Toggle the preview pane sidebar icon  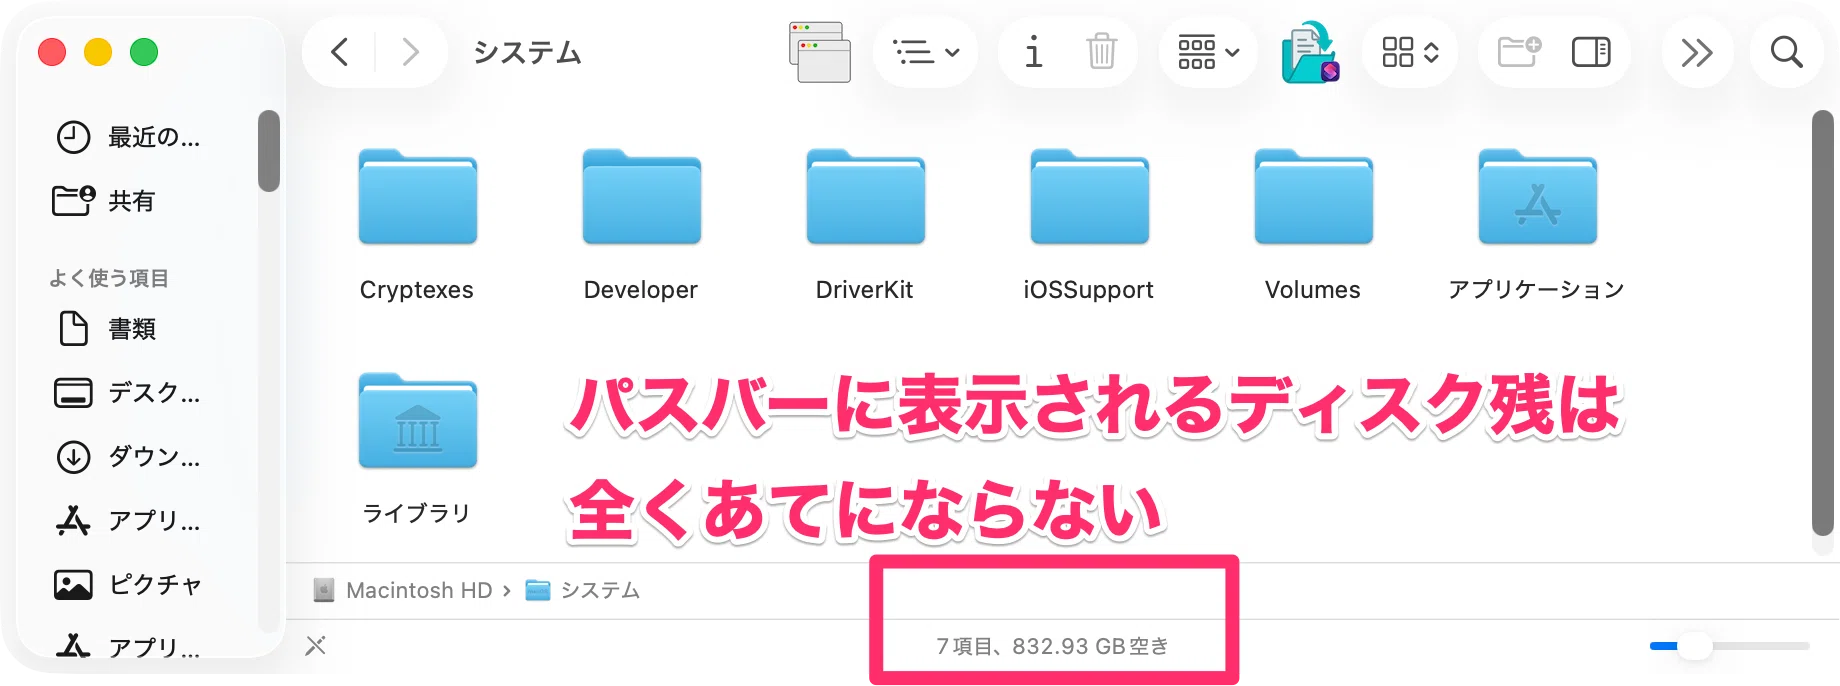click(1591, 52)
